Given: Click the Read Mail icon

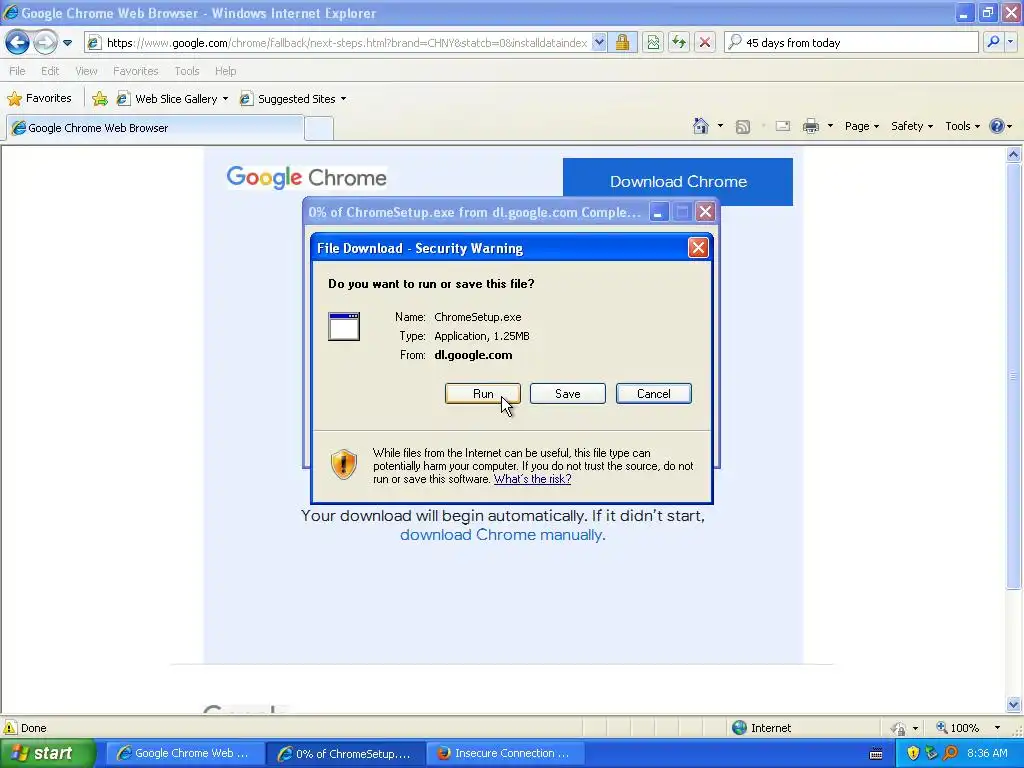Looking at the screenshot, I should point(783,126).
